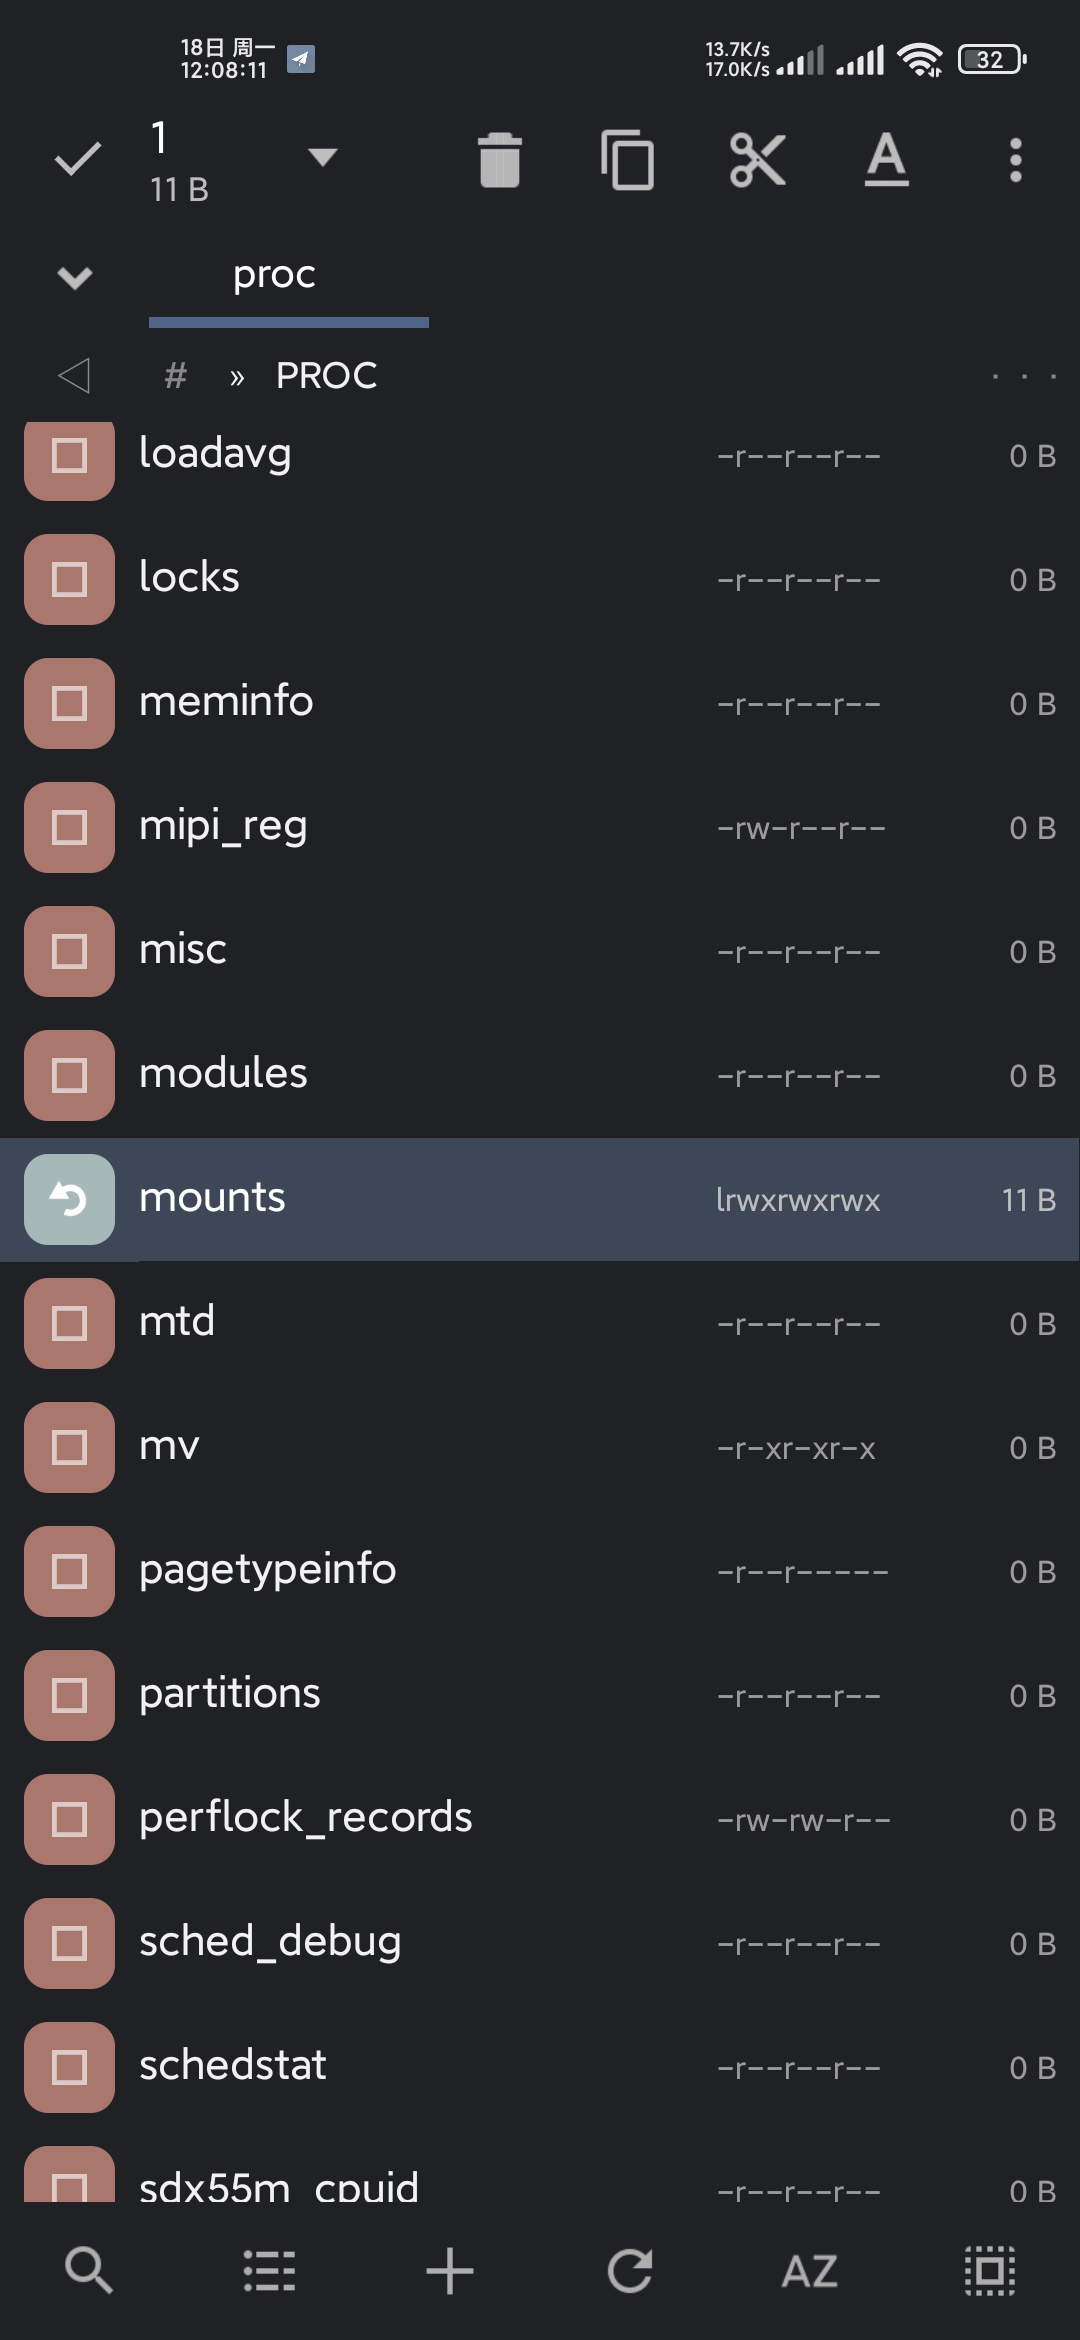Refresh the file list

pos(629,2270)
